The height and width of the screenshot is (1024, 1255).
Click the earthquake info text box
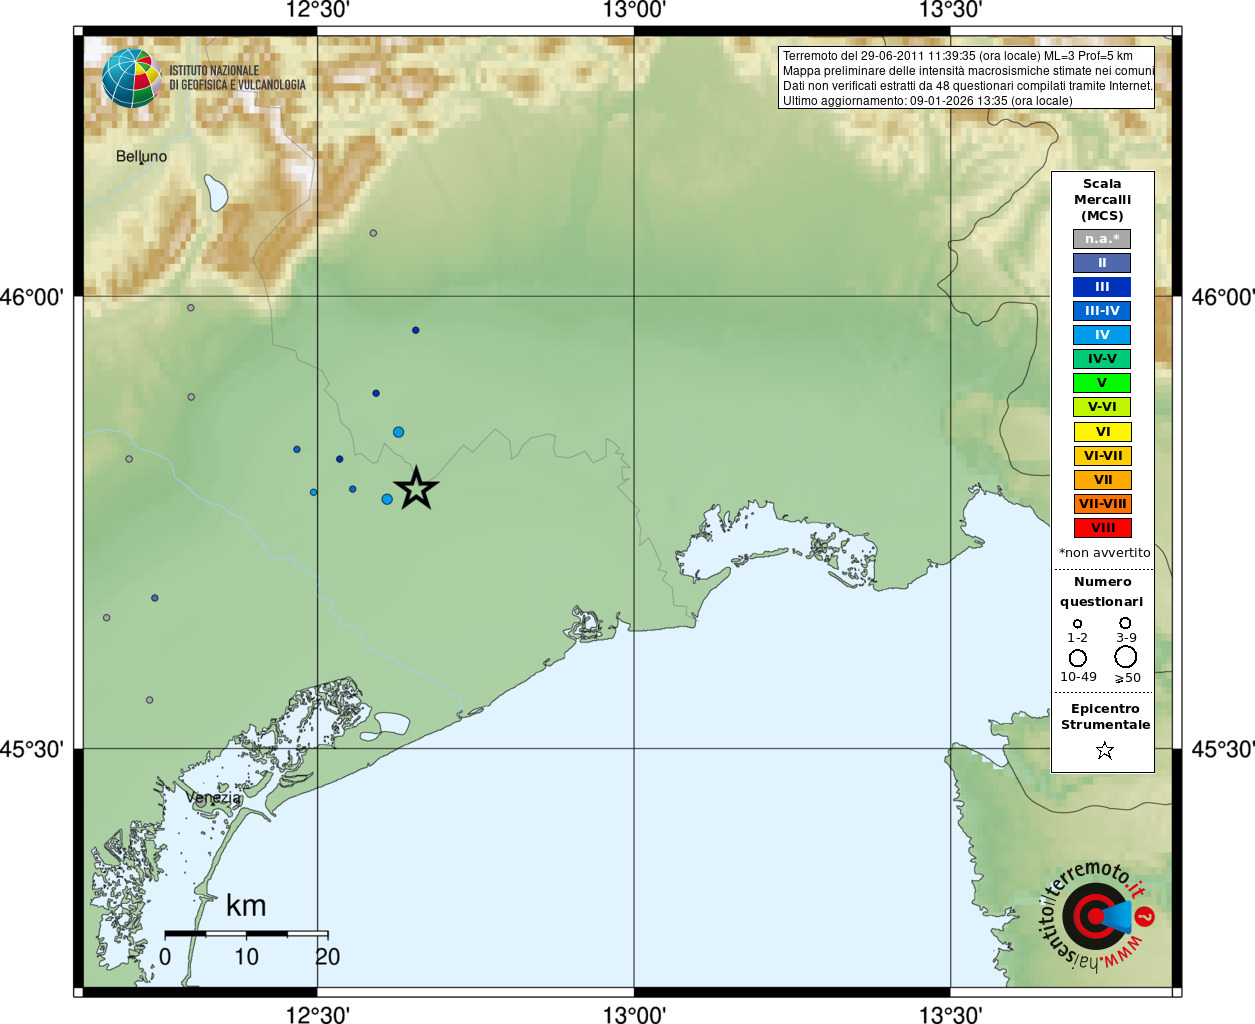967,78
